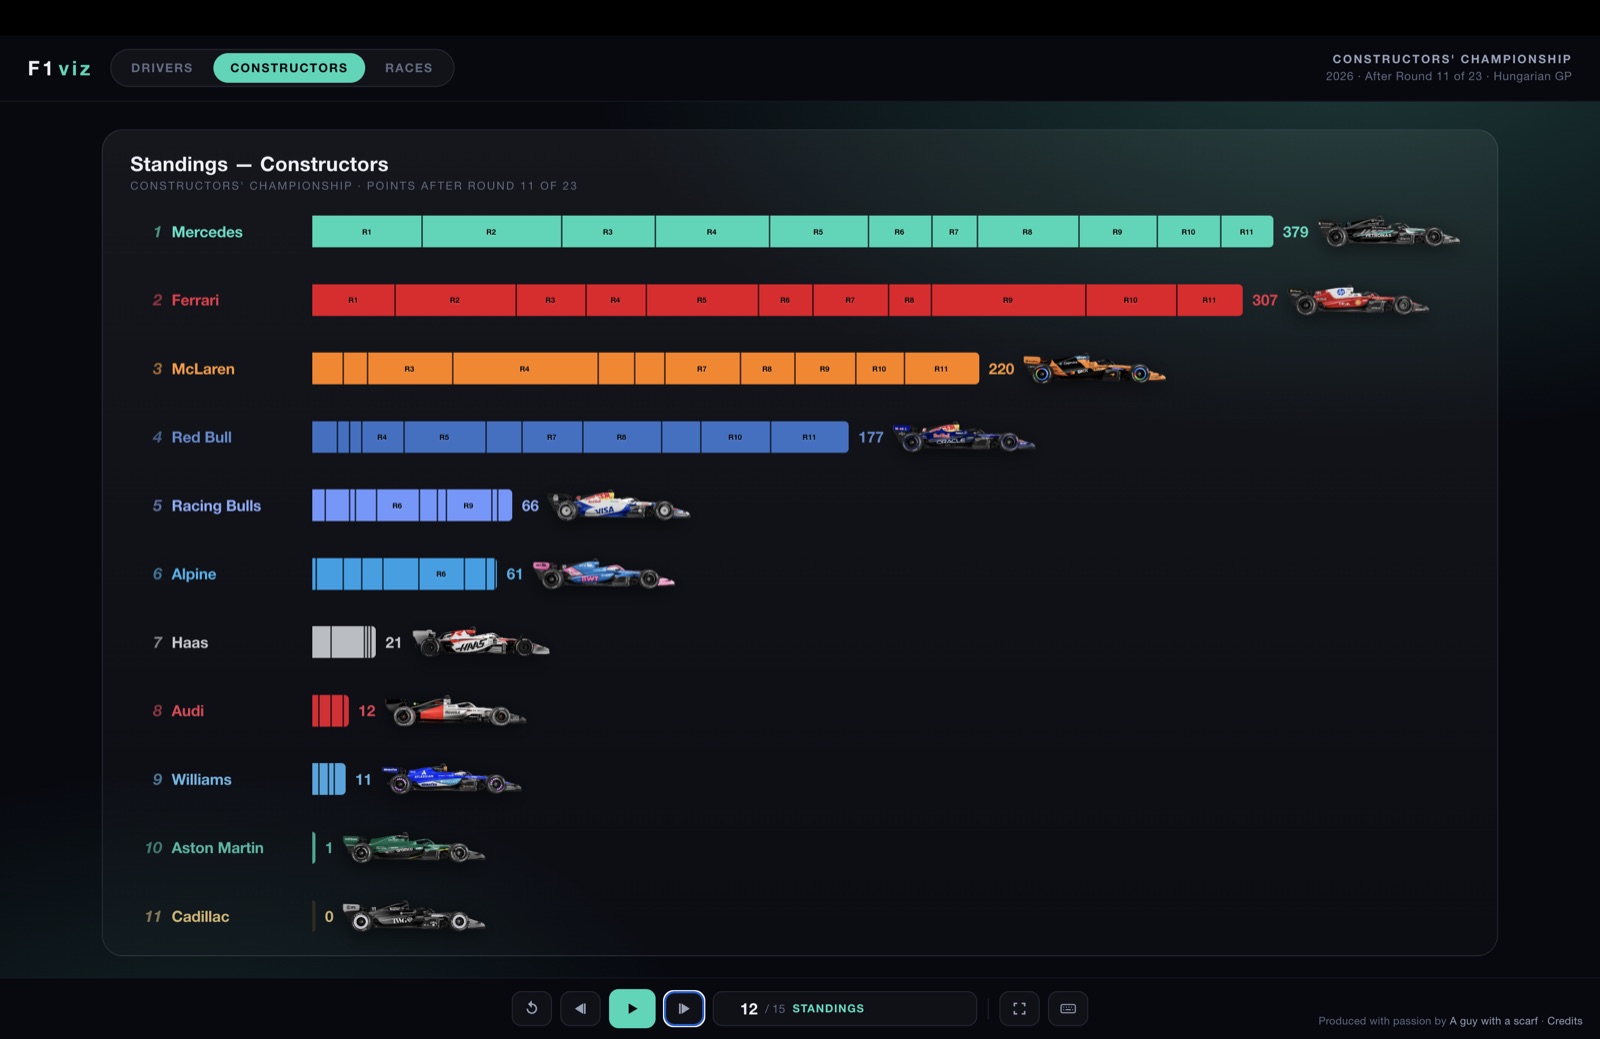1600x1039 pixels.
Task: Select Alpine R6 bar segment
Action: tap(441, 574)
